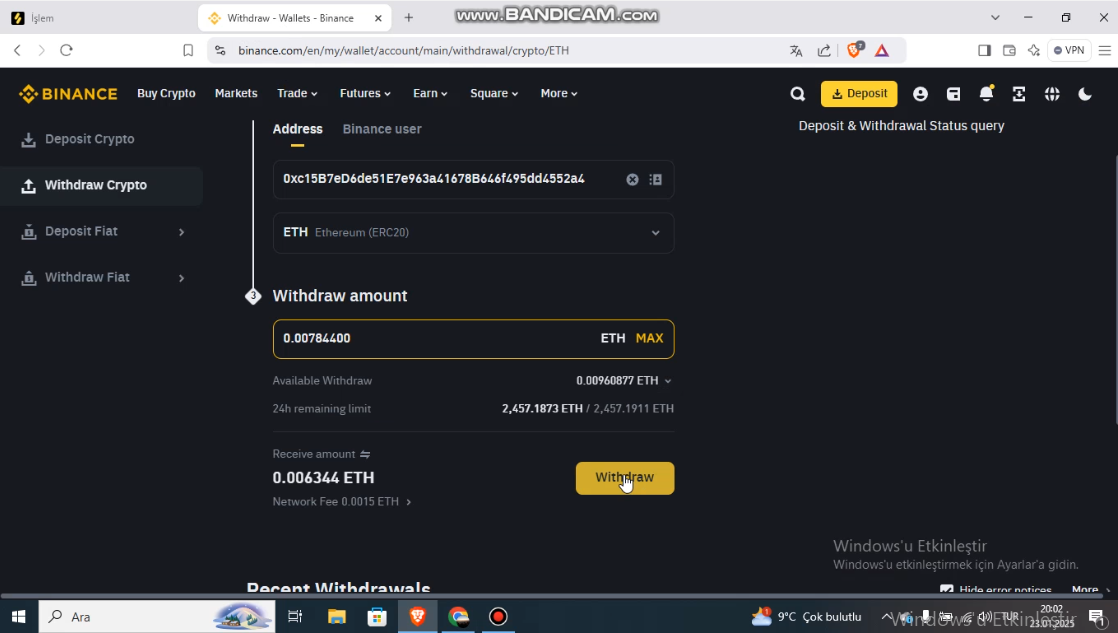Open Brave browser in taskbar
The height and width of the screenshot is (633, 1118).
coord(418,616)
